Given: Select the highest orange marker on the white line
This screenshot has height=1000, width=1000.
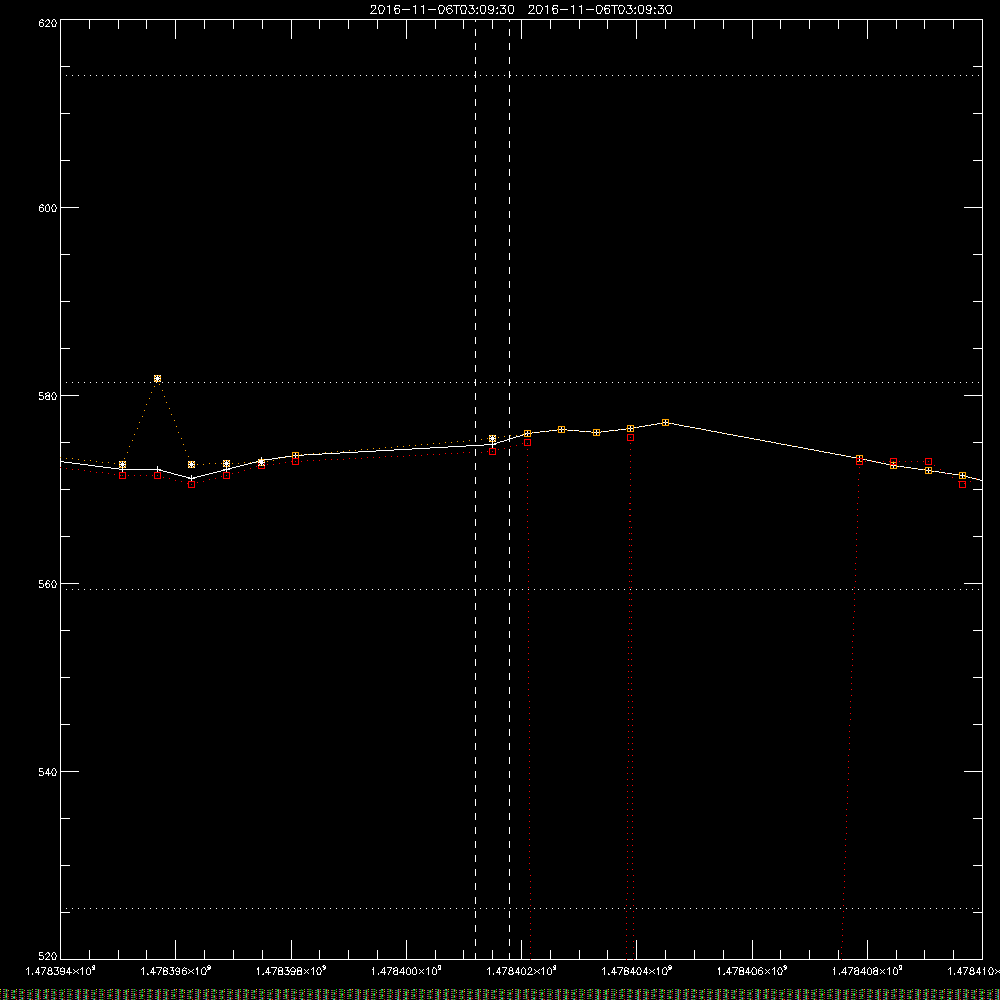Looking at the screenshot, I should 665,422.
